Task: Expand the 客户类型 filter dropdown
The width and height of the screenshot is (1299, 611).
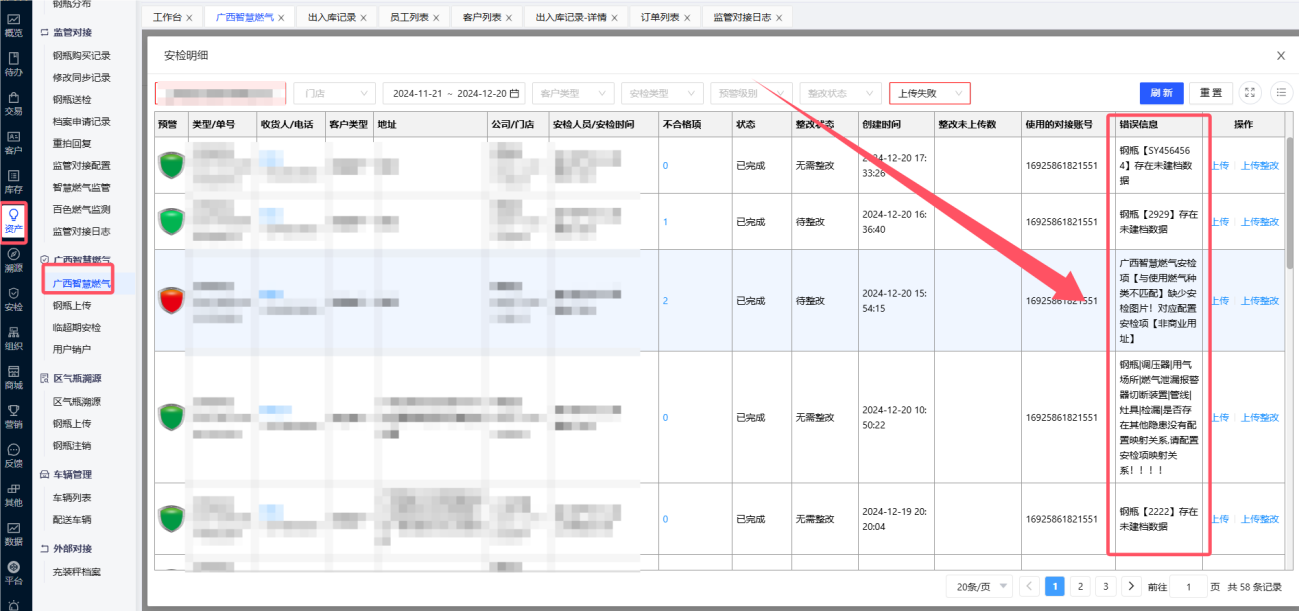Action: point(573,93)
